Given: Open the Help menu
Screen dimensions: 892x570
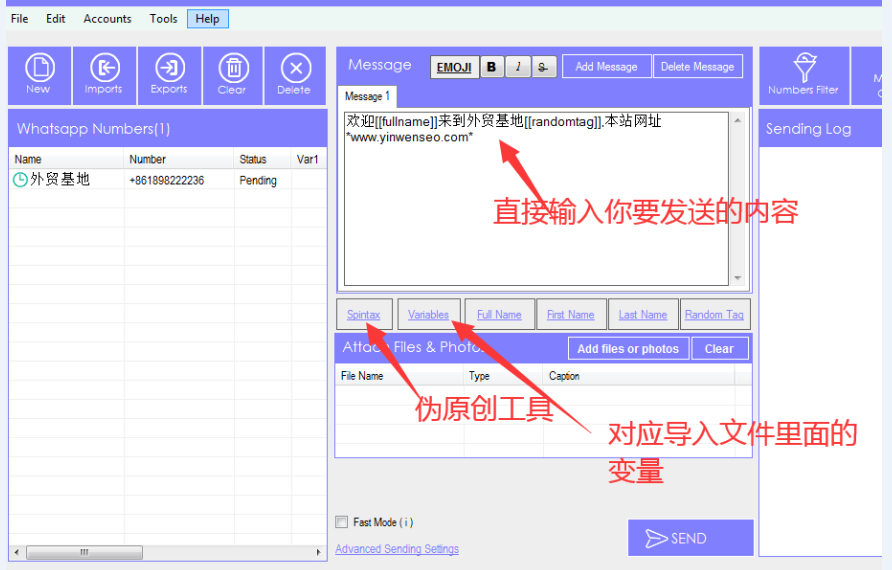Looking at the screenshot, I should pyautogui.click(x=208, y=19).
